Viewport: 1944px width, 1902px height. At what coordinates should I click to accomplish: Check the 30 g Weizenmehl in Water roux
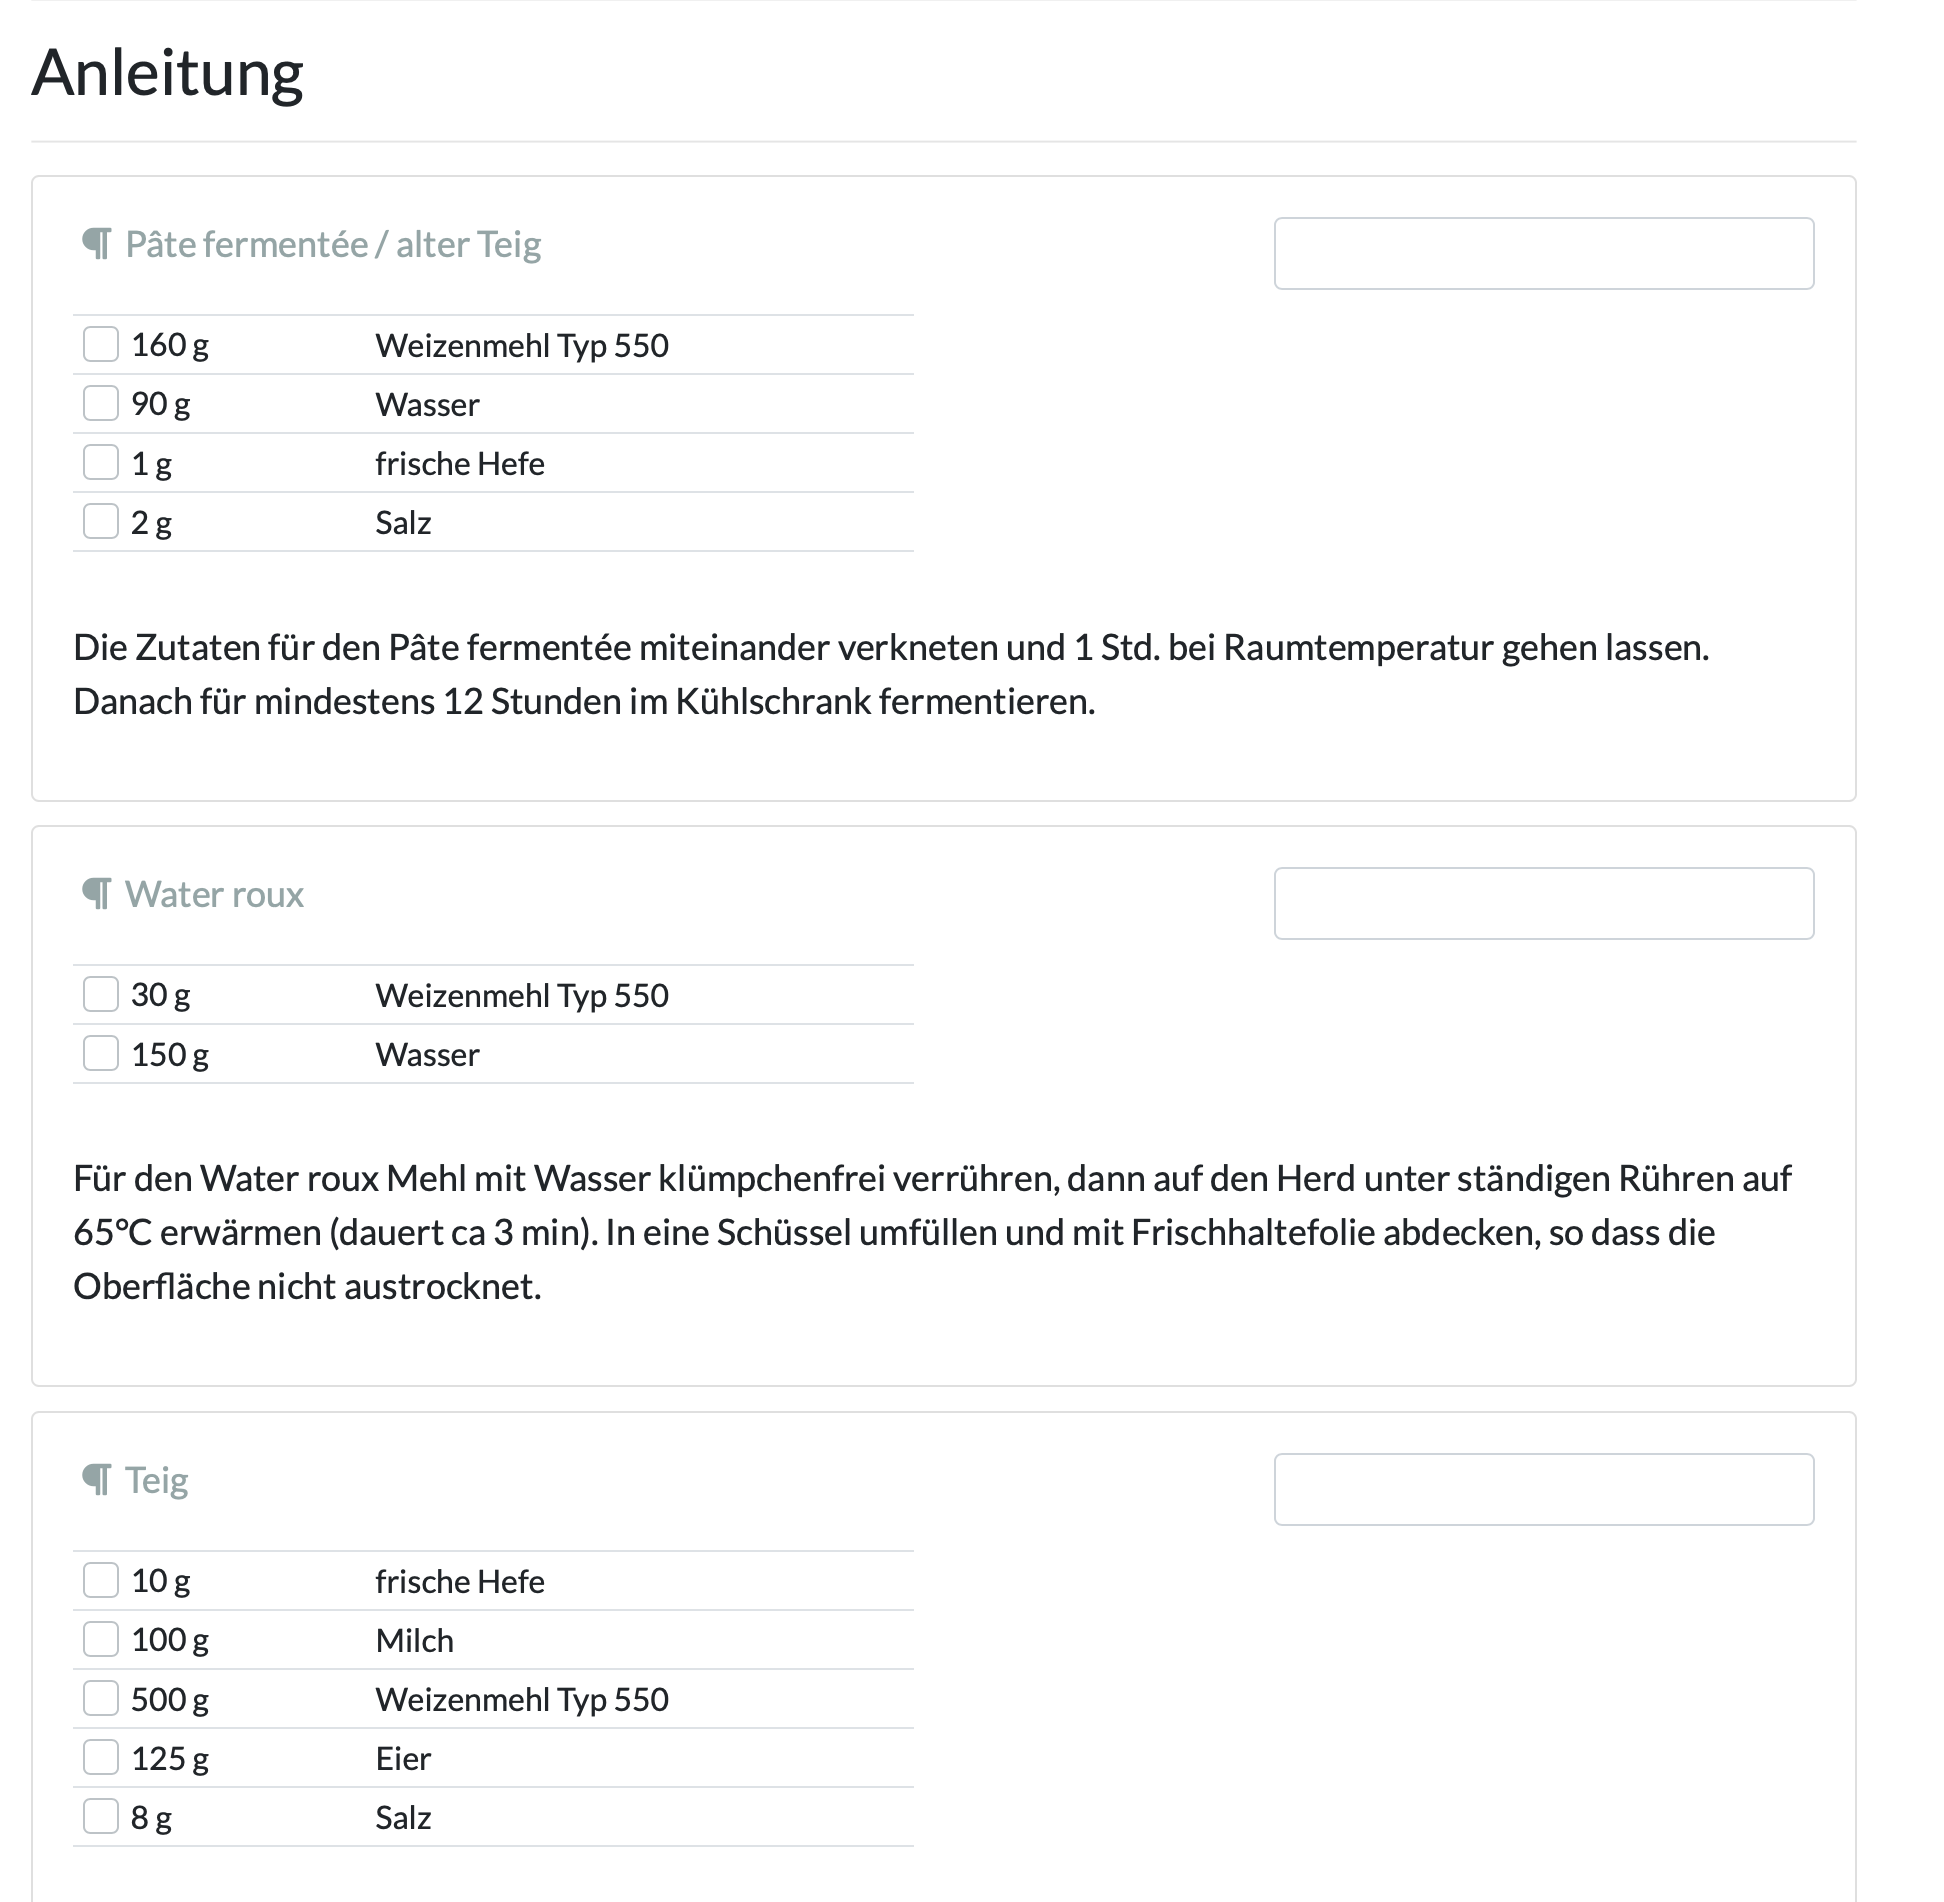(x=101, y=994)
